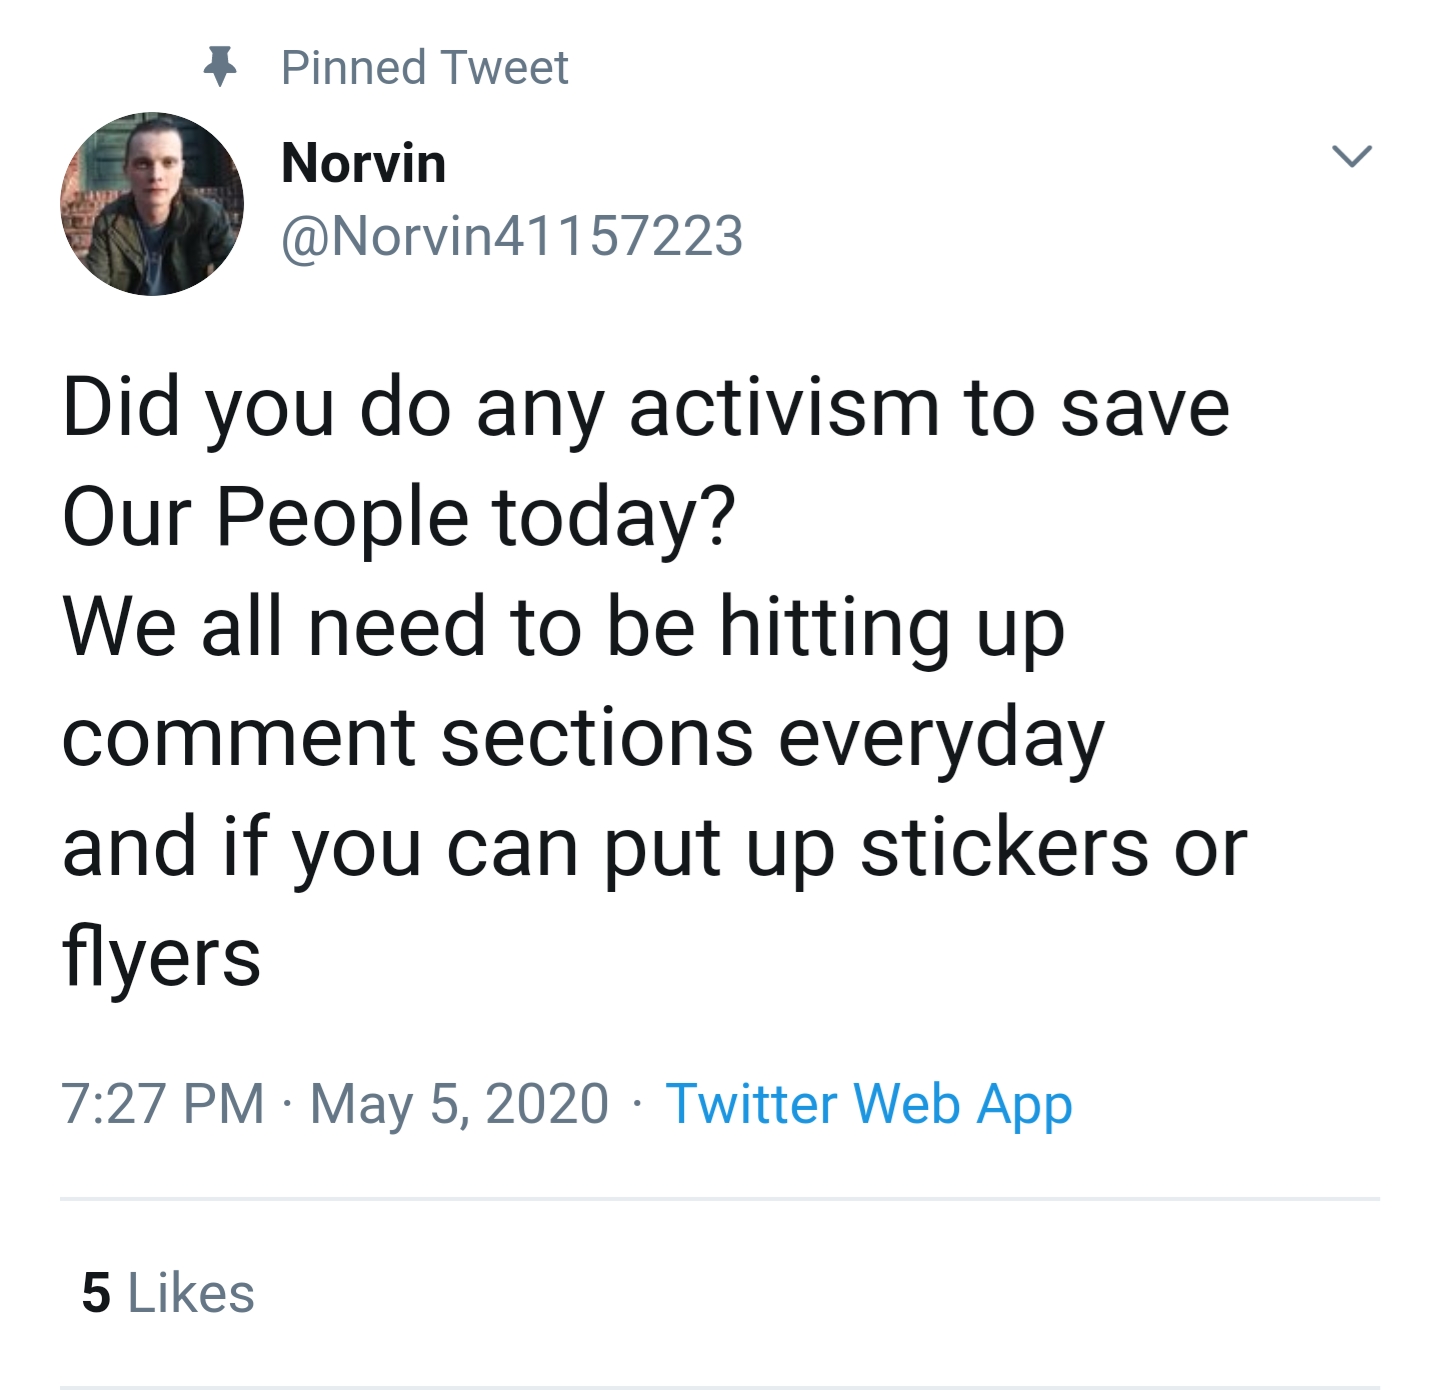The image size is (1440, 1390).
Task: Click the word "Tweet" in the pinned label
Action: 504,68
